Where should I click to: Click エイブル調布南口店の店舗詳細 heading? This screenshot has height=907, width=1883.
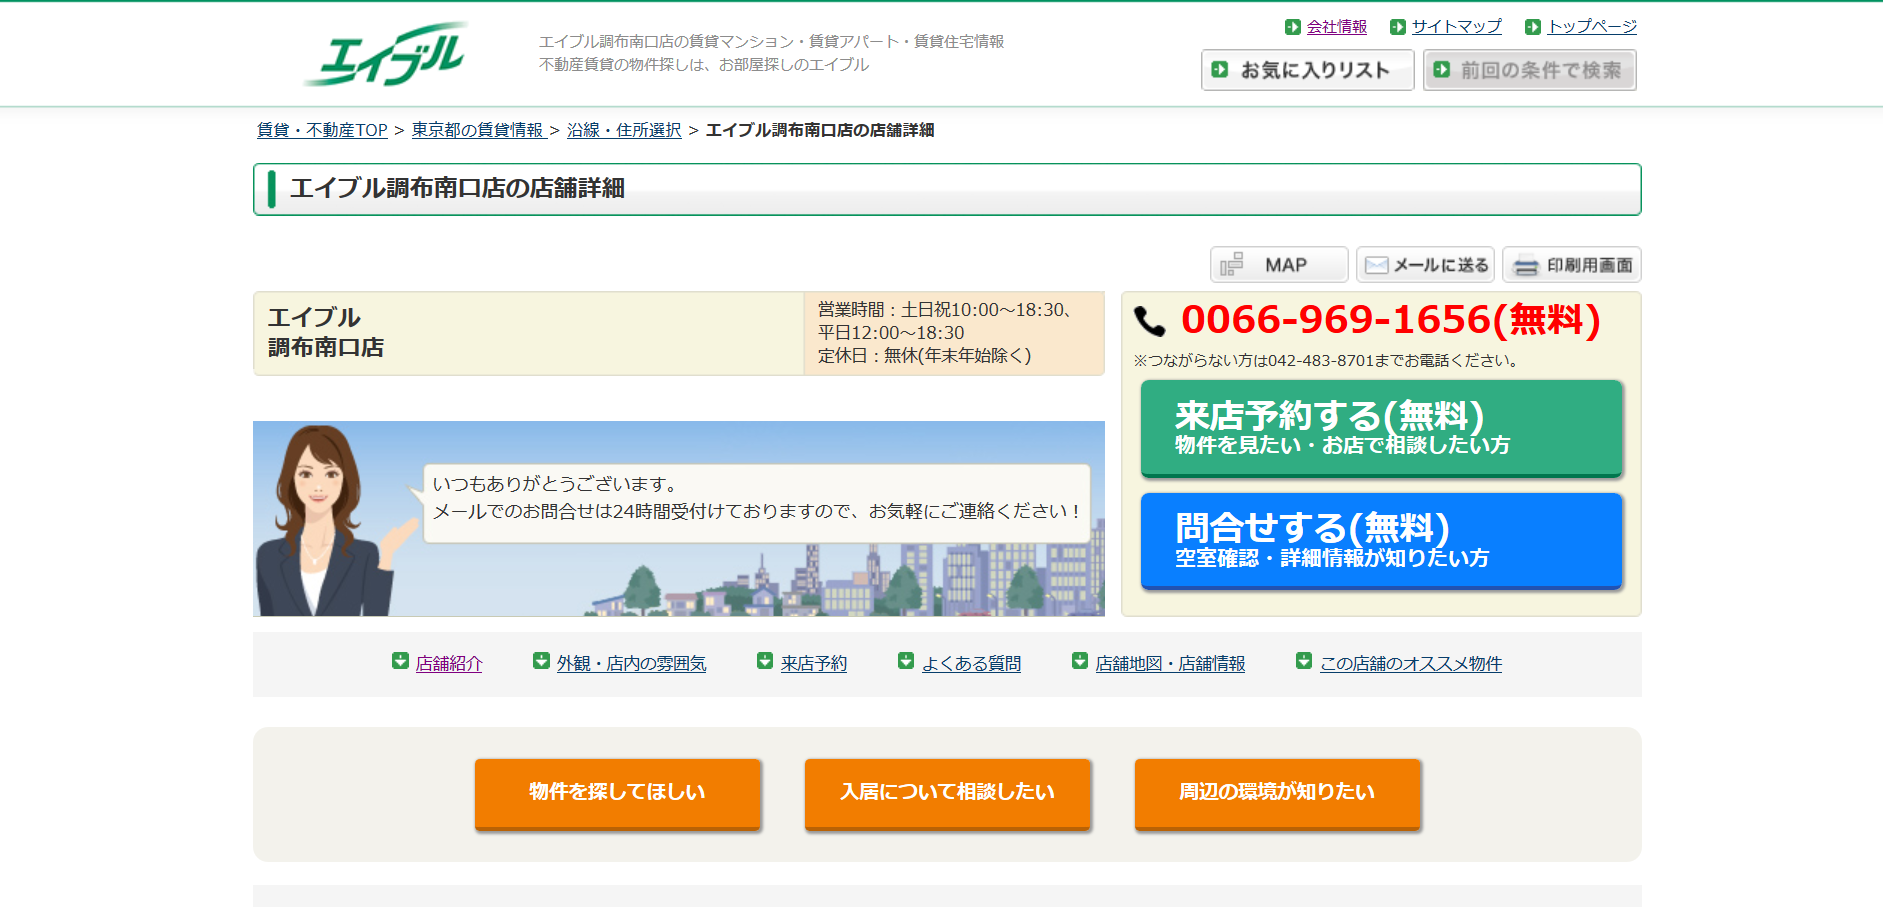(x=457, y=189)
